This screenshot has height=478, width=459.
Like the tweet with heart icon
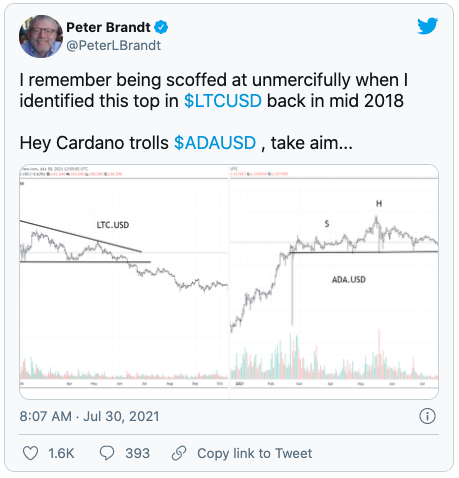point(30,453)
